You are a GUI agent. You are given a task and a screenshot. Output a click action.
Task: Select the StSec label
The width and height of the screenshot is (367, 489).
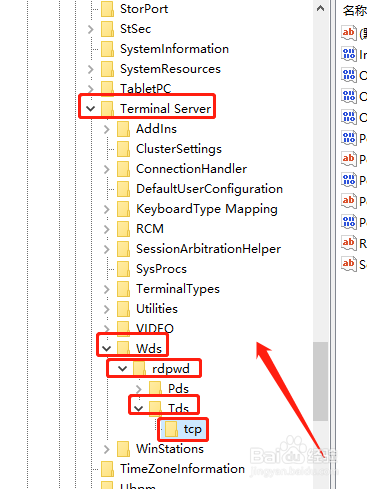(135, 29)
